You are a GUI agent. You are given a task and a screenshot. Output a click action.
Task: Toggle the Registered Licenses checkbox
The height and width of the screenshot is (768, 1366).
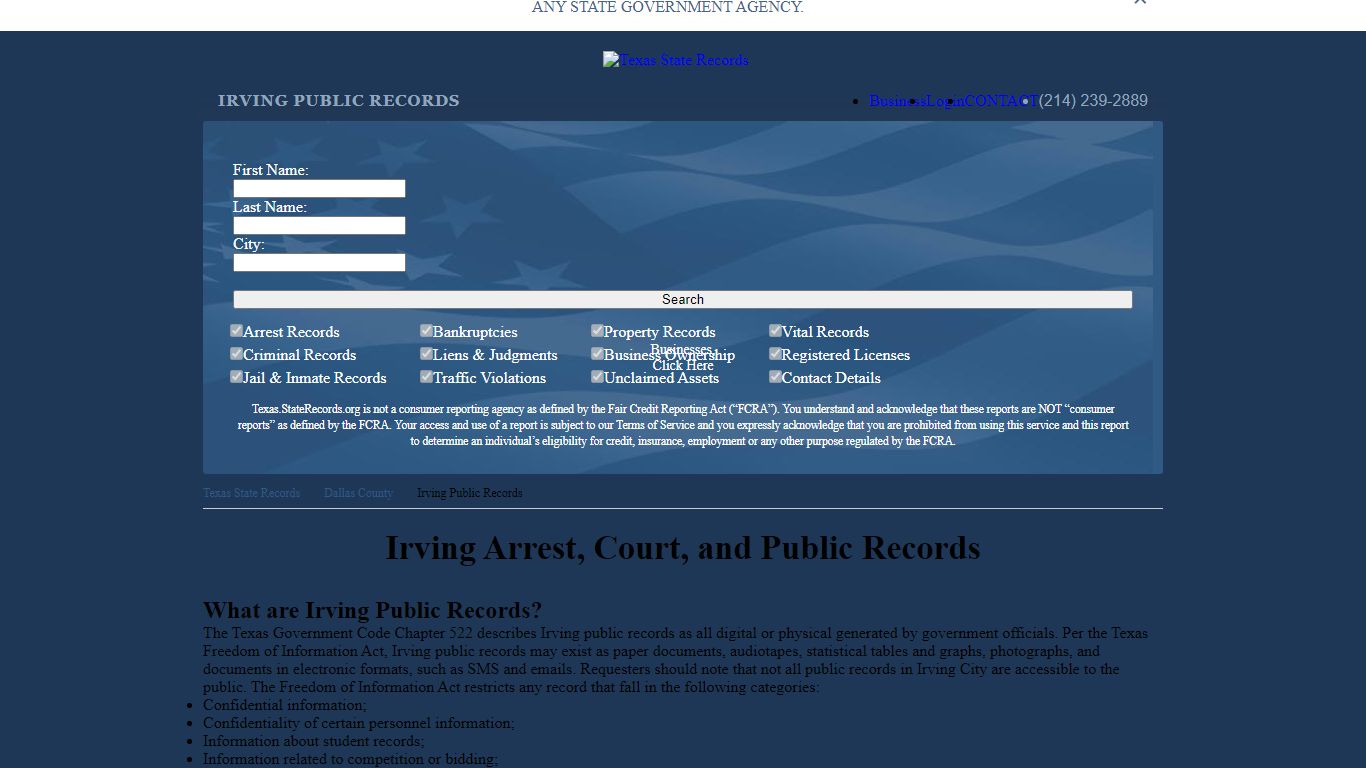point(775,353)
